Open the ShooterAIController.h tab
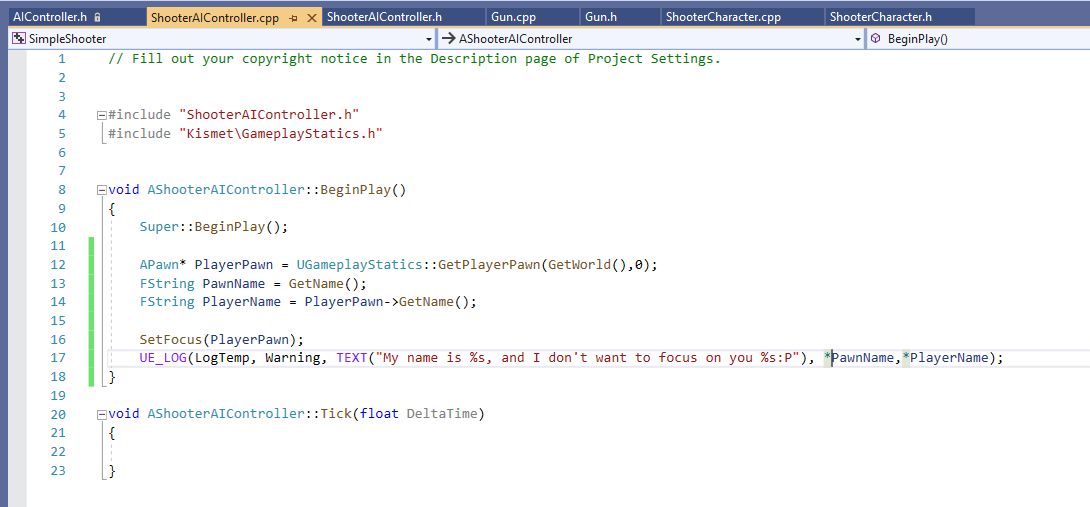 (x=384, y=17)
